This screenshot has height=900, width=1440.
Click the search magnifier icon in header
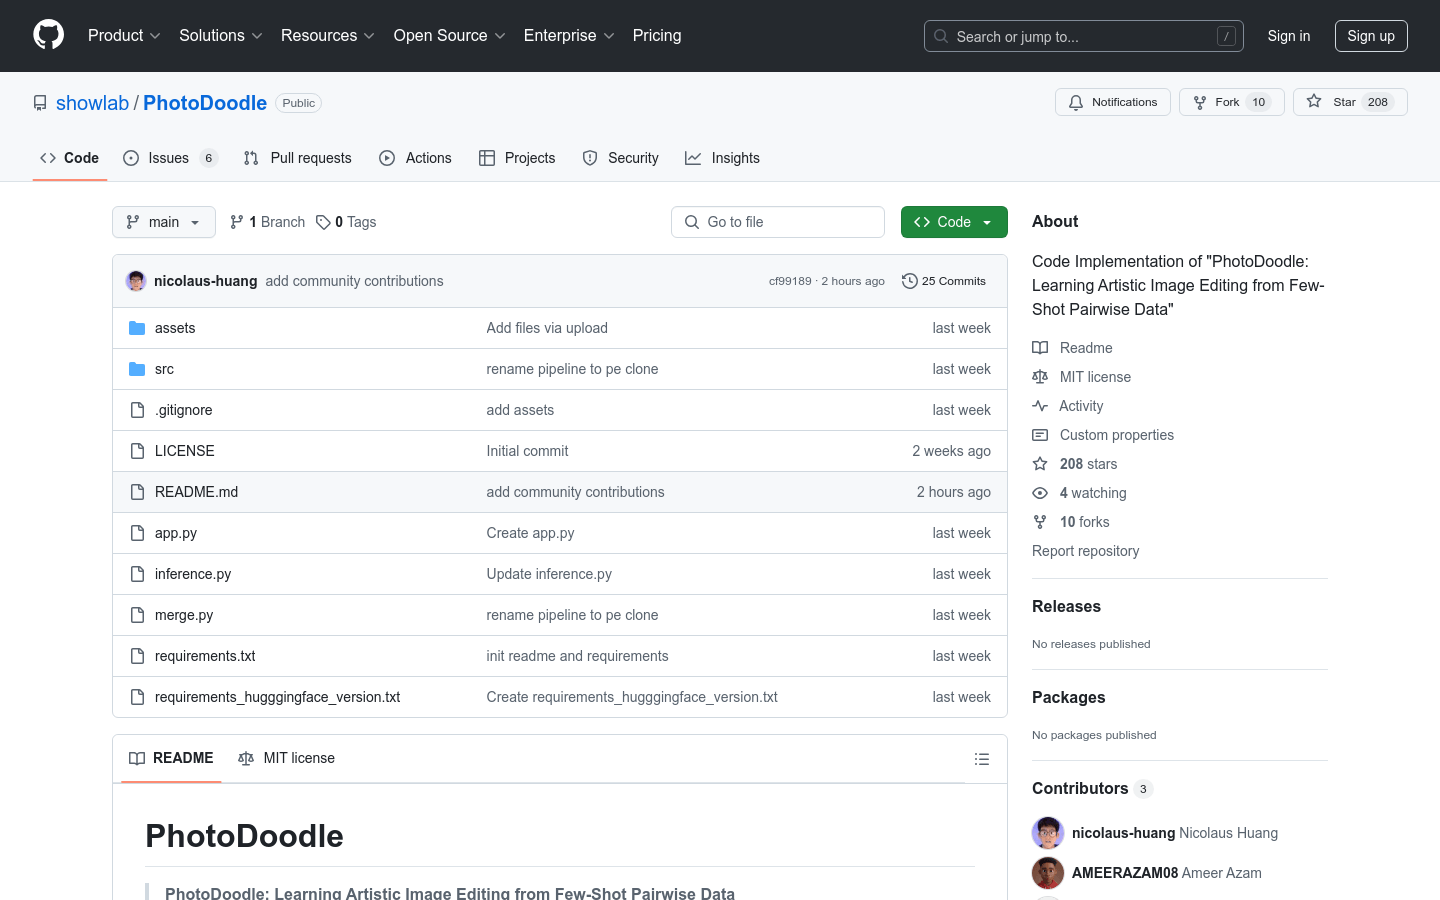click(941, 36)
